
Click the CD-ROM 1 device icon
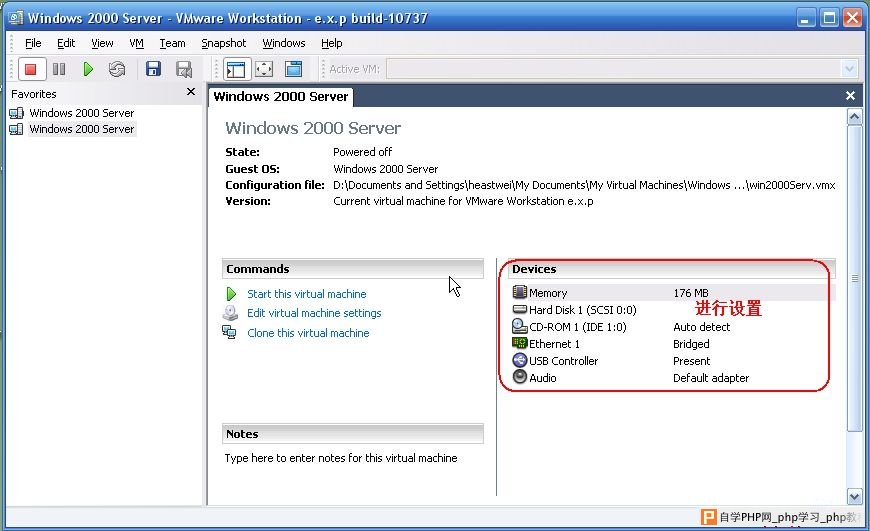point(519,326)
